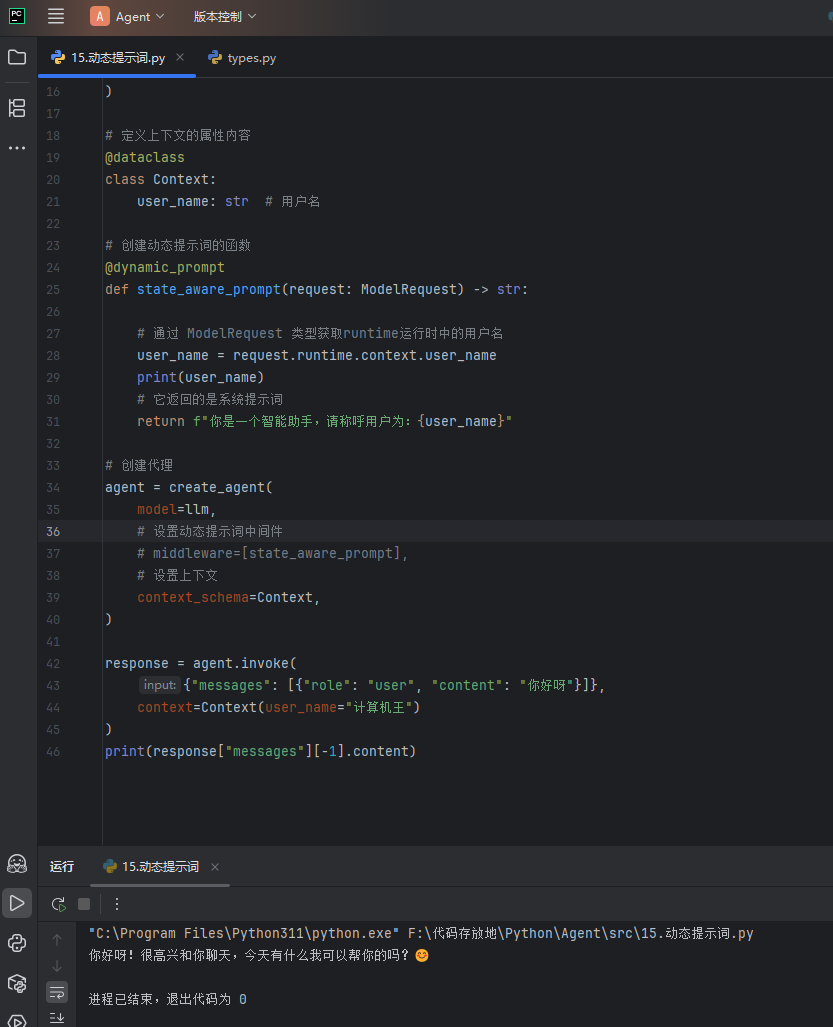This screenshot has width=833, height=1027.
Task: Expand the Agent project dropdown
Action: [127, 16]
